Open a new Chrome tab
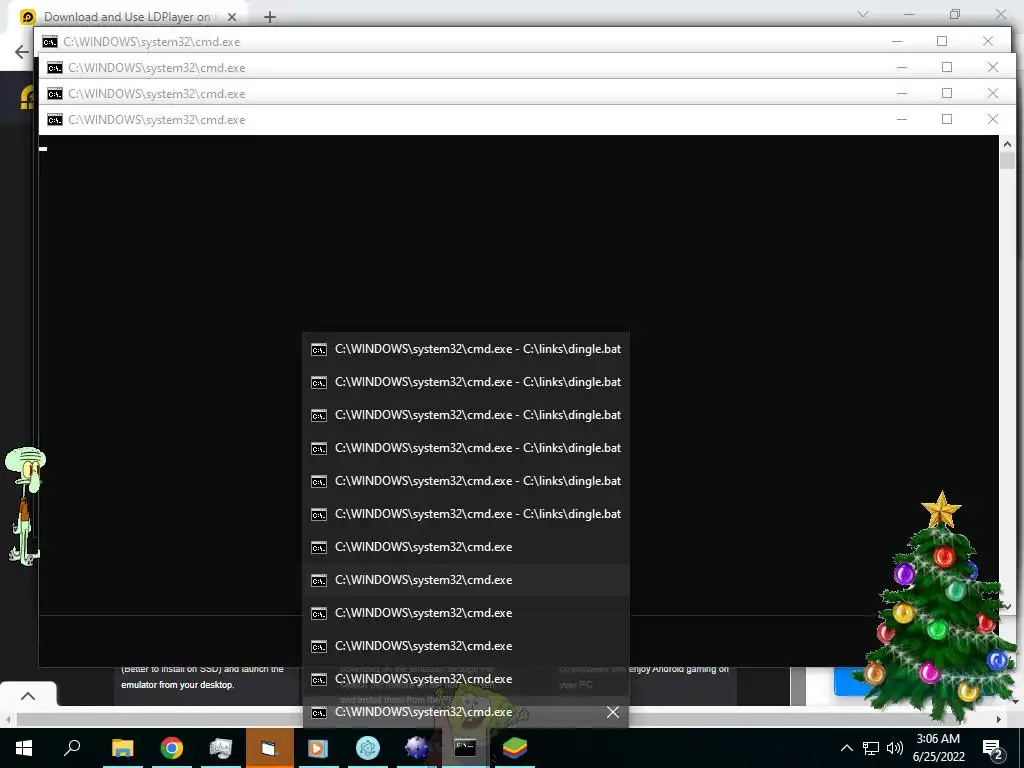The image size is (1024, 768). 270,17
